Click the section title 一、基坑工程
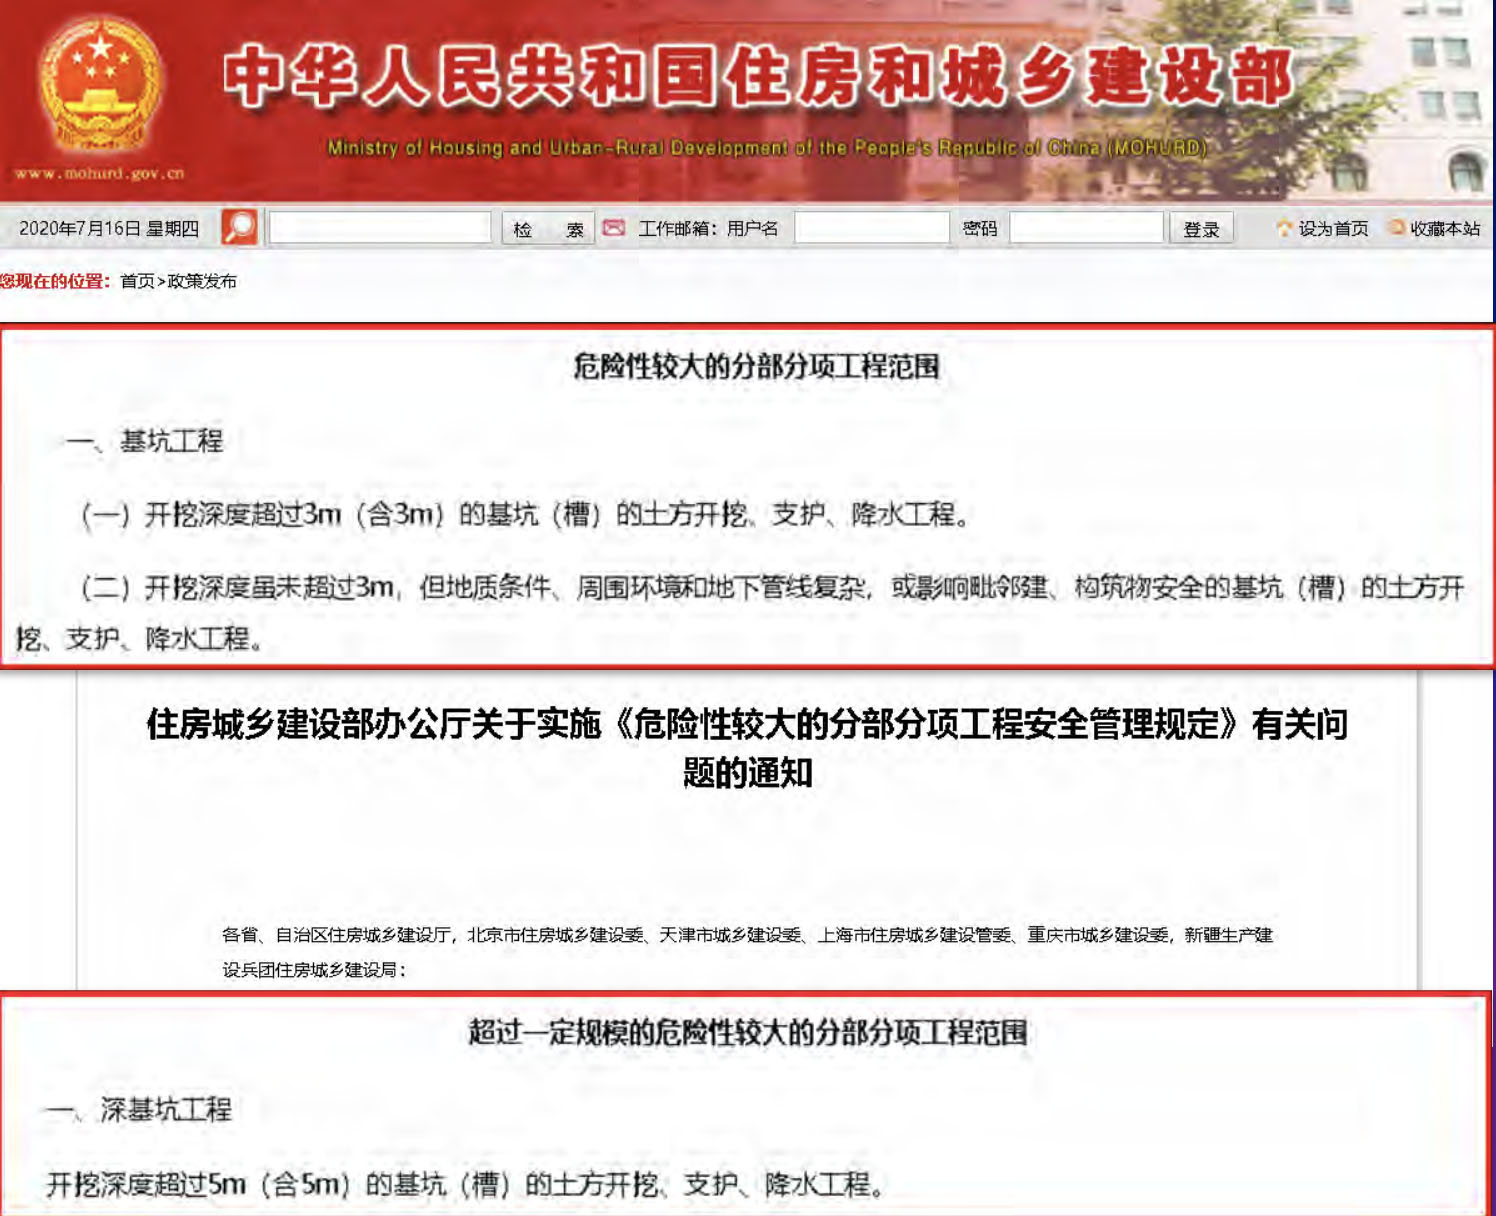This screenshot has height=1216, width=1496. coord(144,441)
